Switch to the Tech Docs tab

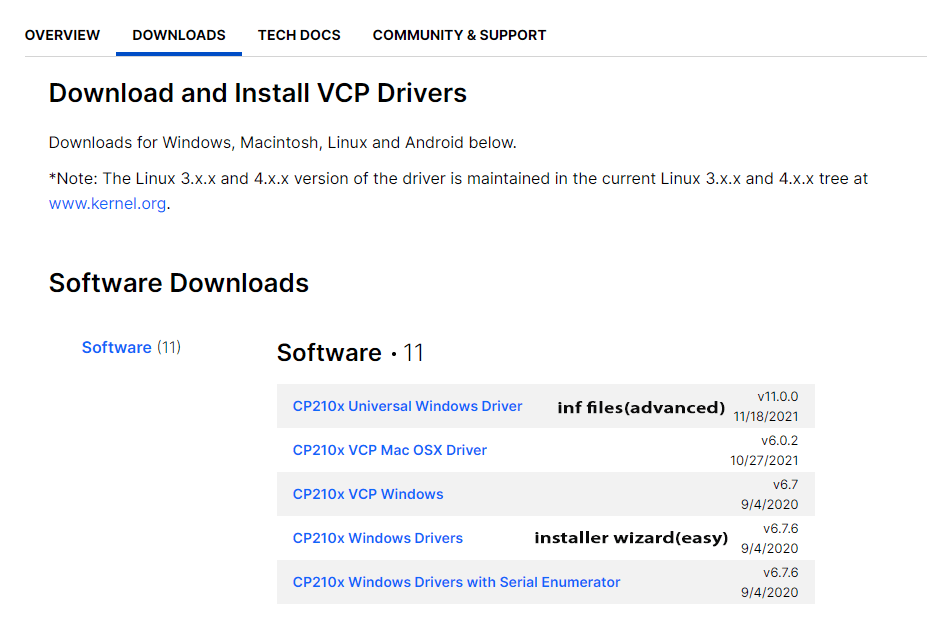(x=299, y=35)
